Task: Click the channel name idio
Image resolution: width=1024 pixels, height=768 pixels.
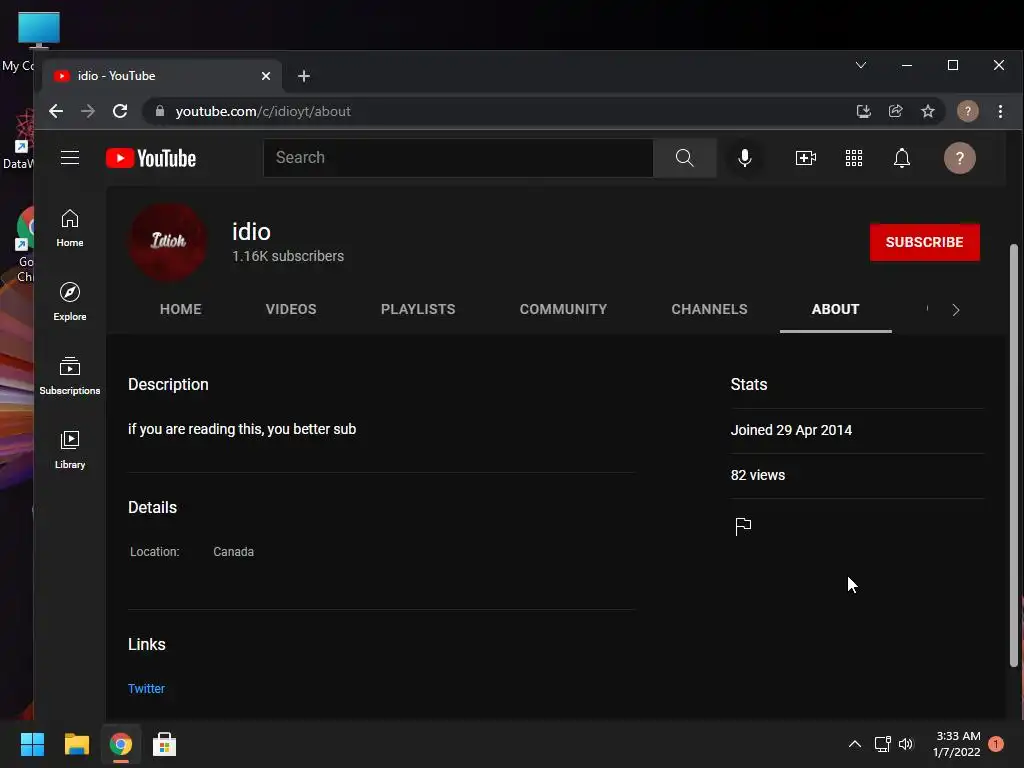Action: pos(251,232)
